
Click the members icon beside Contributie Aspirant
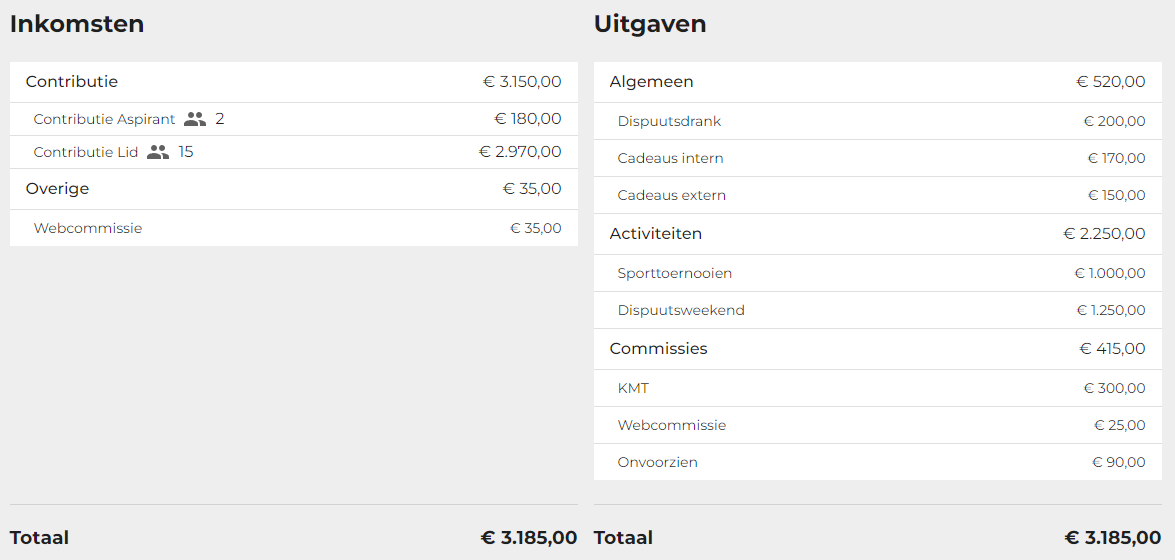[195, 119]
